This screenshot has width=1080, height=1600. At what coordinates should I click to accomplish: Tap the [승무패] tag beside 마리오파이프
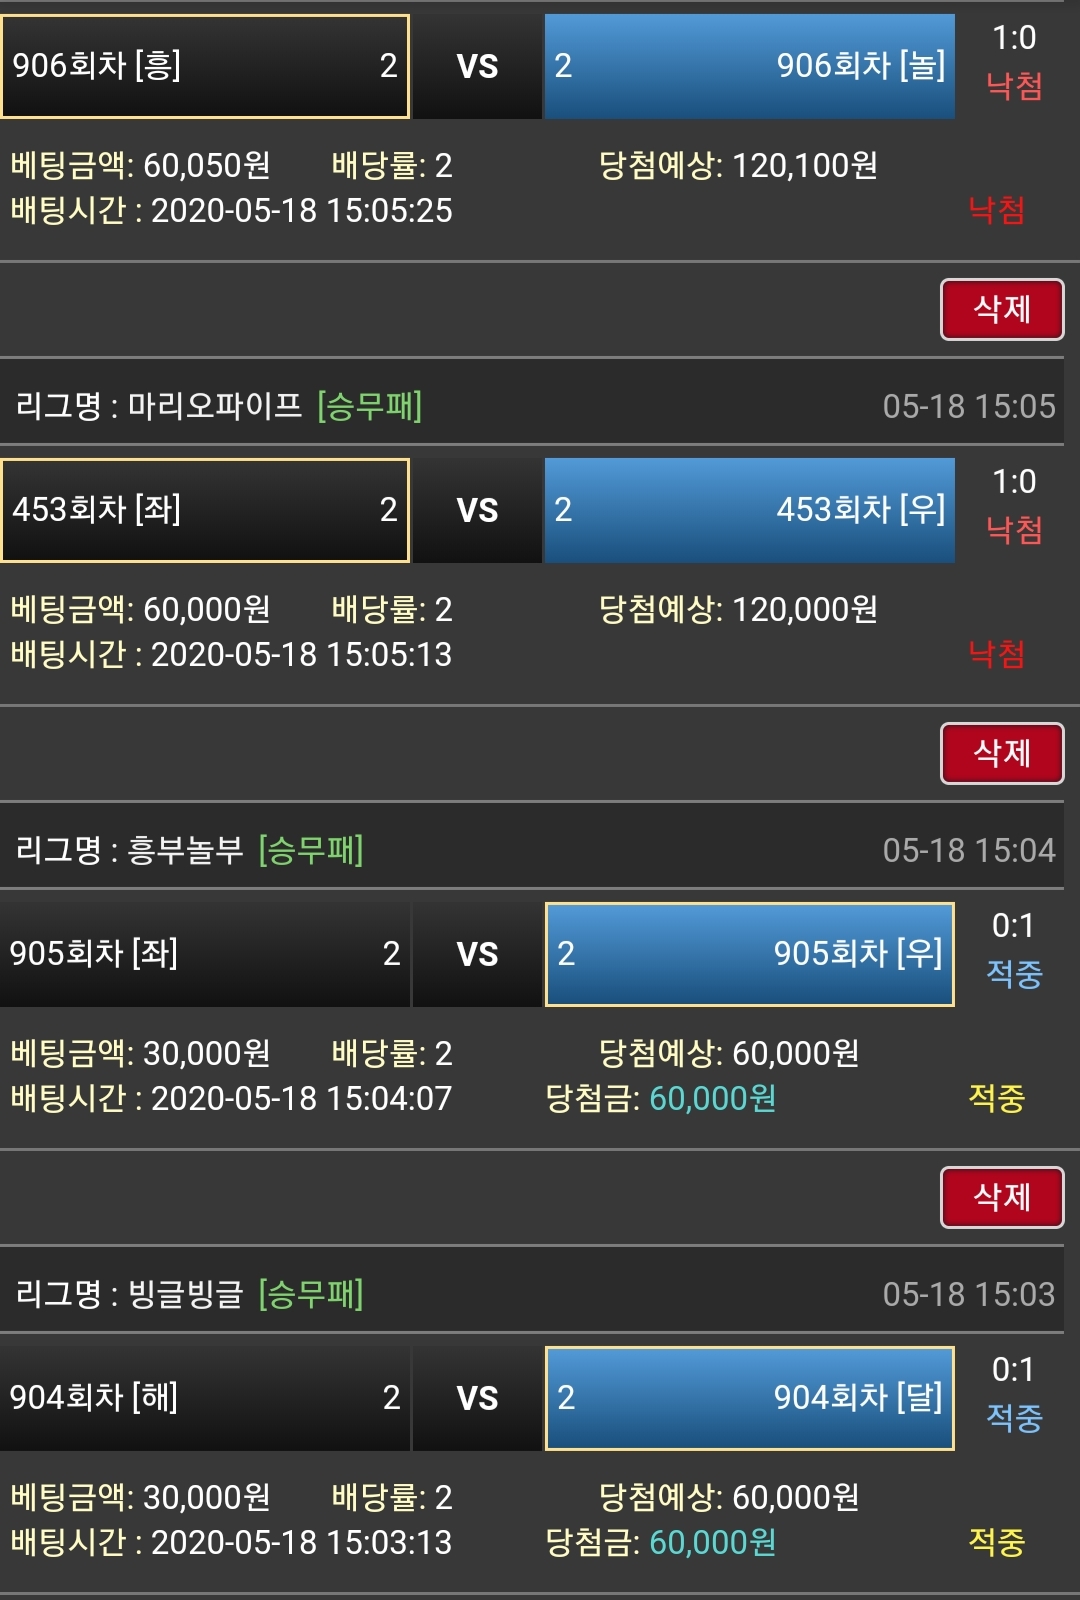[369, 406]
